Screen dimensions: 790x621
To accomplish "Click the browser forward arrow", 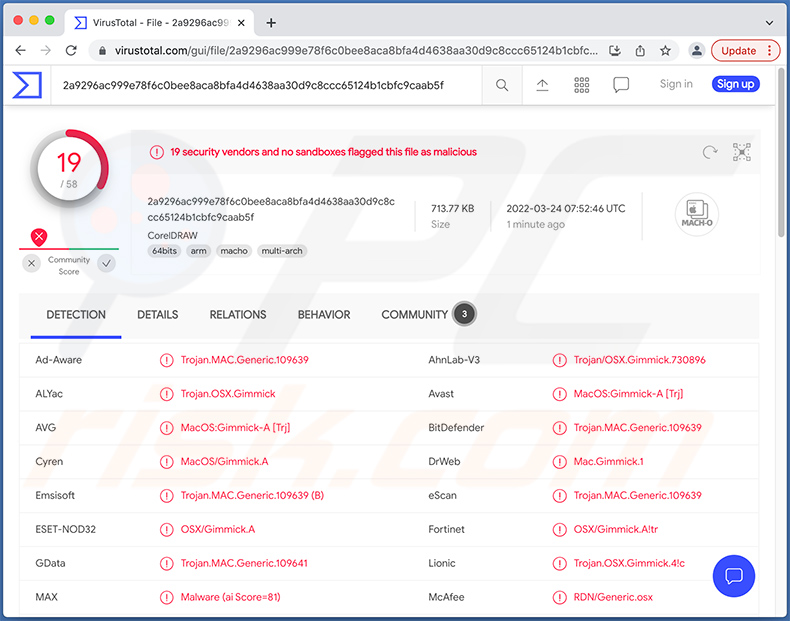I will click(x=46, y=50).
